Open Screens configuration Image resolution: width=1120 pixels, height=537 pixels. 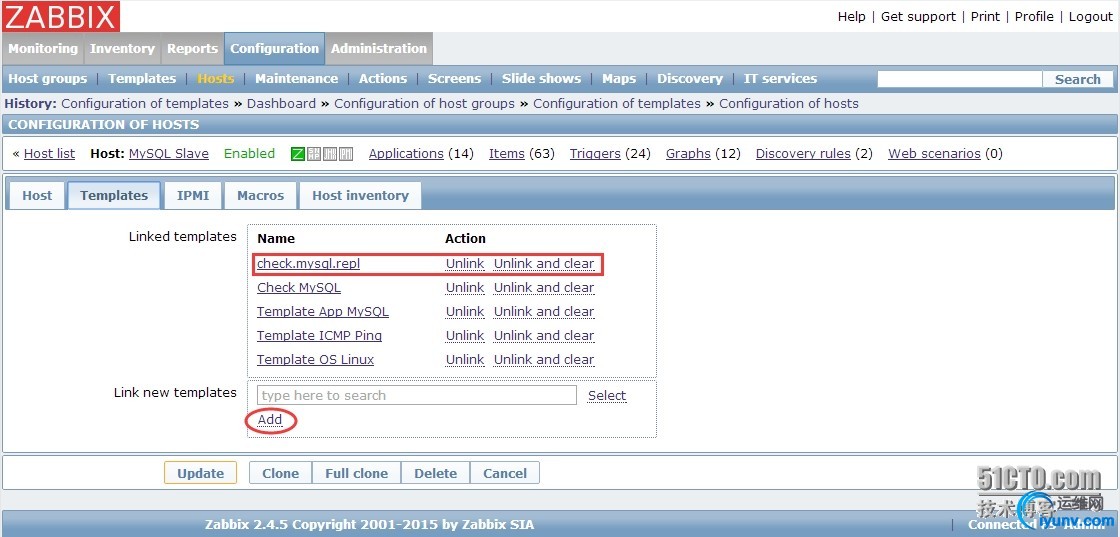click(454, 79)
